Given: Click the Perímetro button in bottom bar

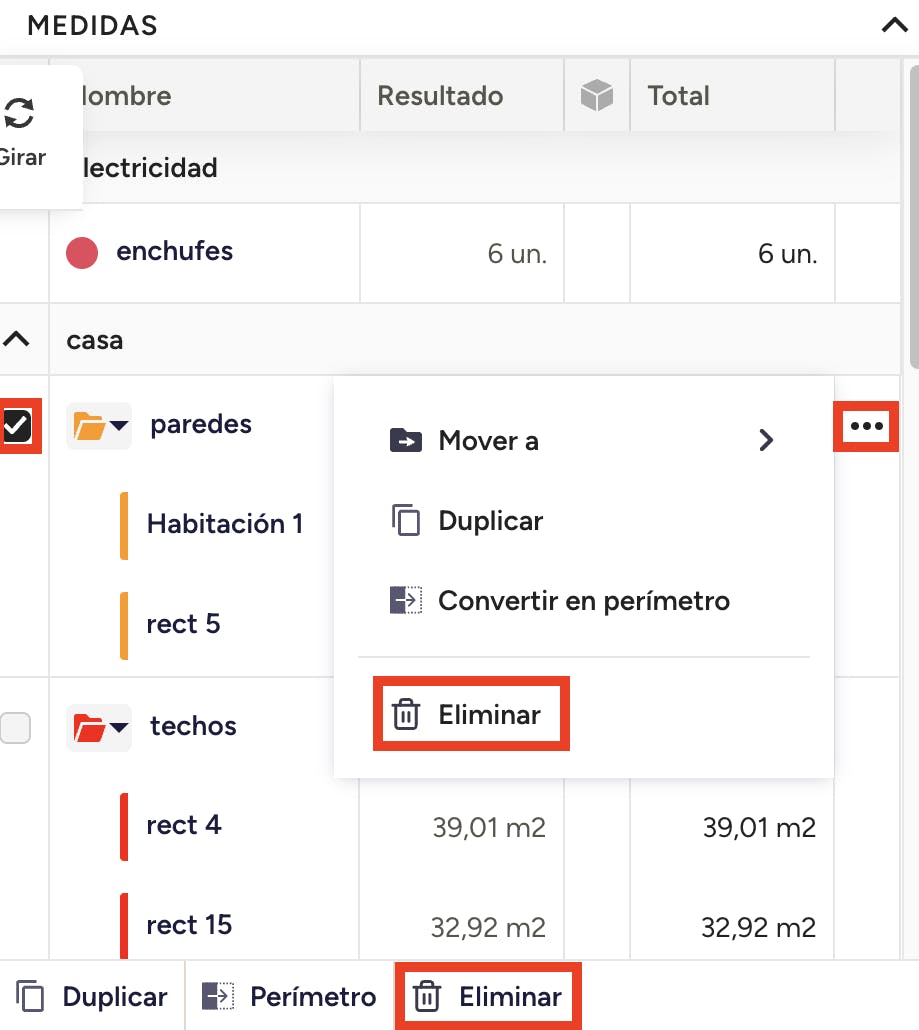Looking at the screenshot, I should coord(289,996).
